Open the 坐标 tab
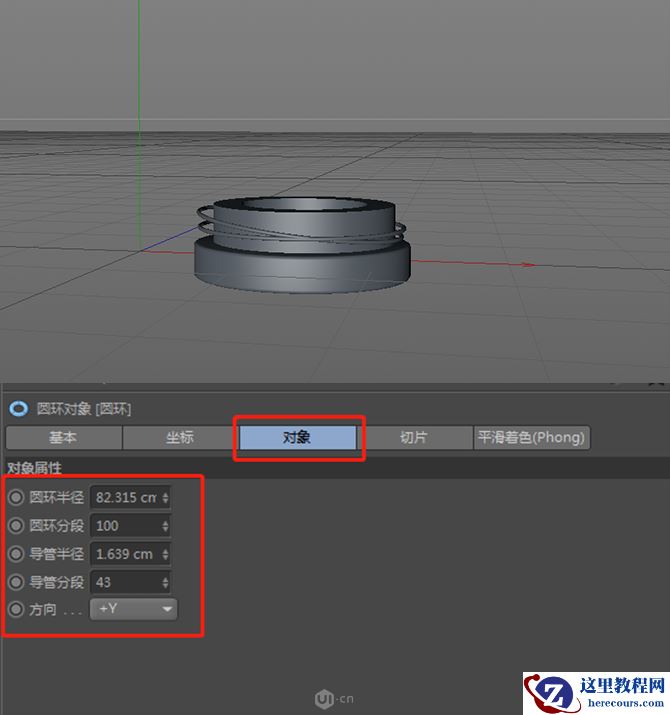Screen dimensions: 670x715 pos(180,437)
